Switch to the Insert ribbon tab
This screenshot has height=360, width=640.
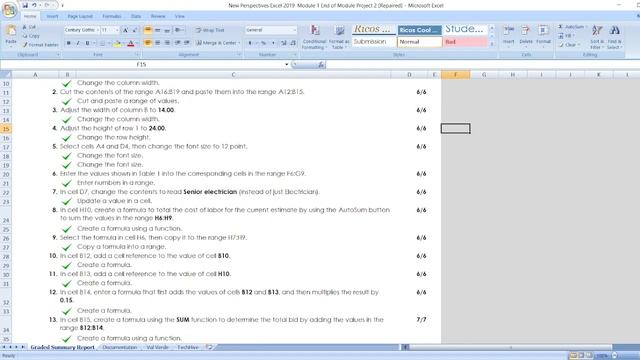click(52, 16)
